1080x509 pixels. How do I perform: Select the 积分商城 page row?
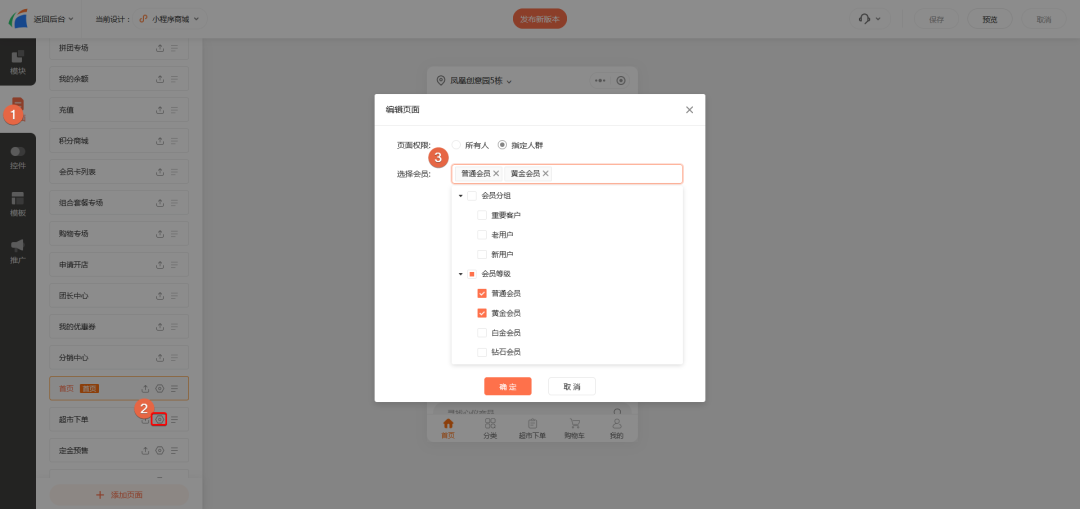coord(118,141)
